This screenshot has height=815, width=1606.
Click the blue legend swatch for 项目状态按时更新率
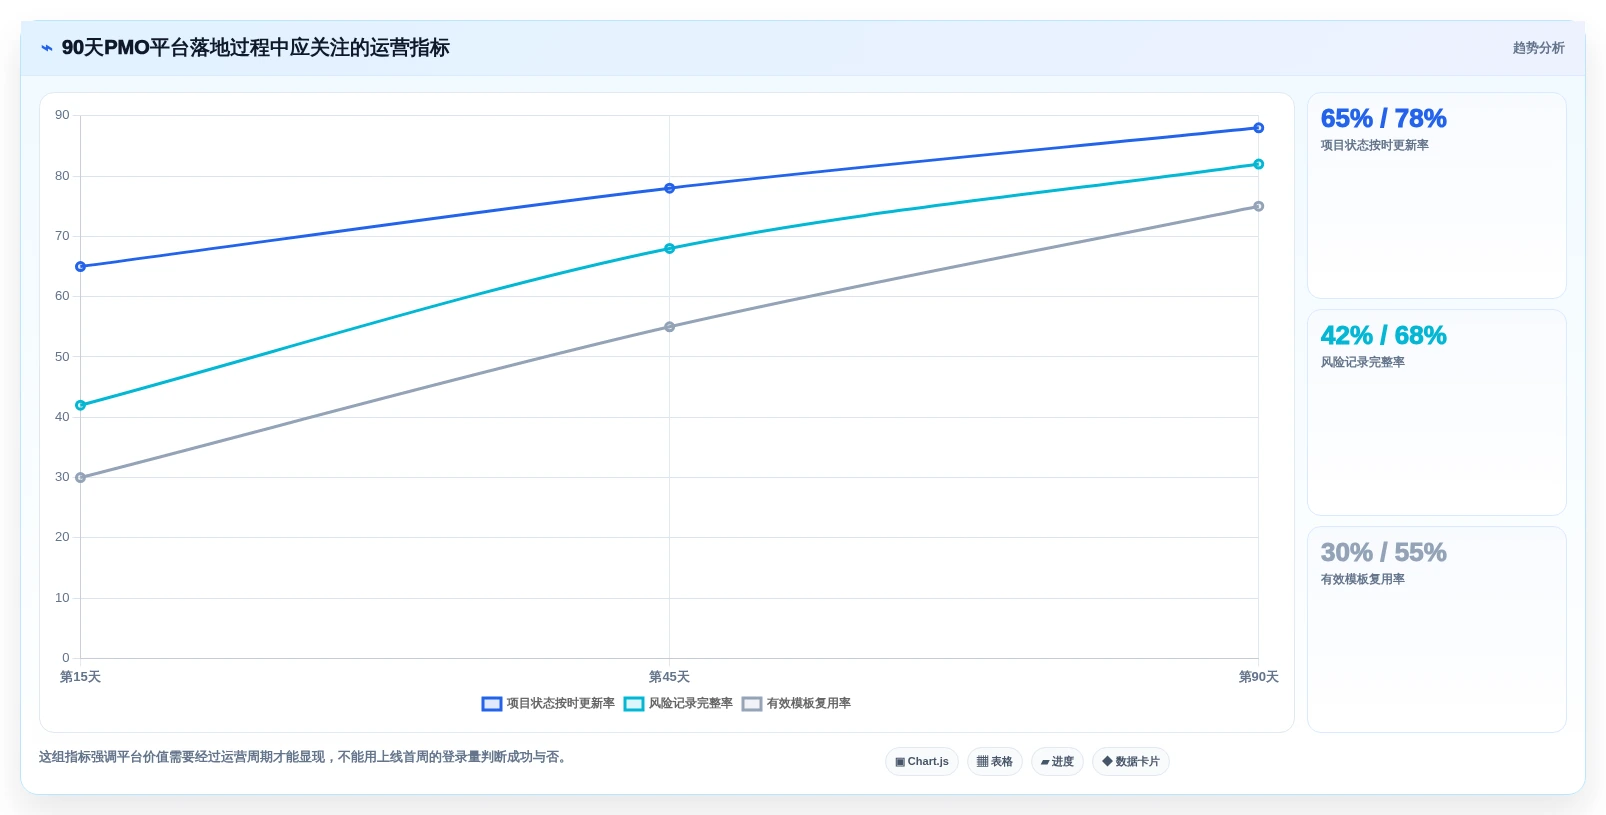(492, 704)
